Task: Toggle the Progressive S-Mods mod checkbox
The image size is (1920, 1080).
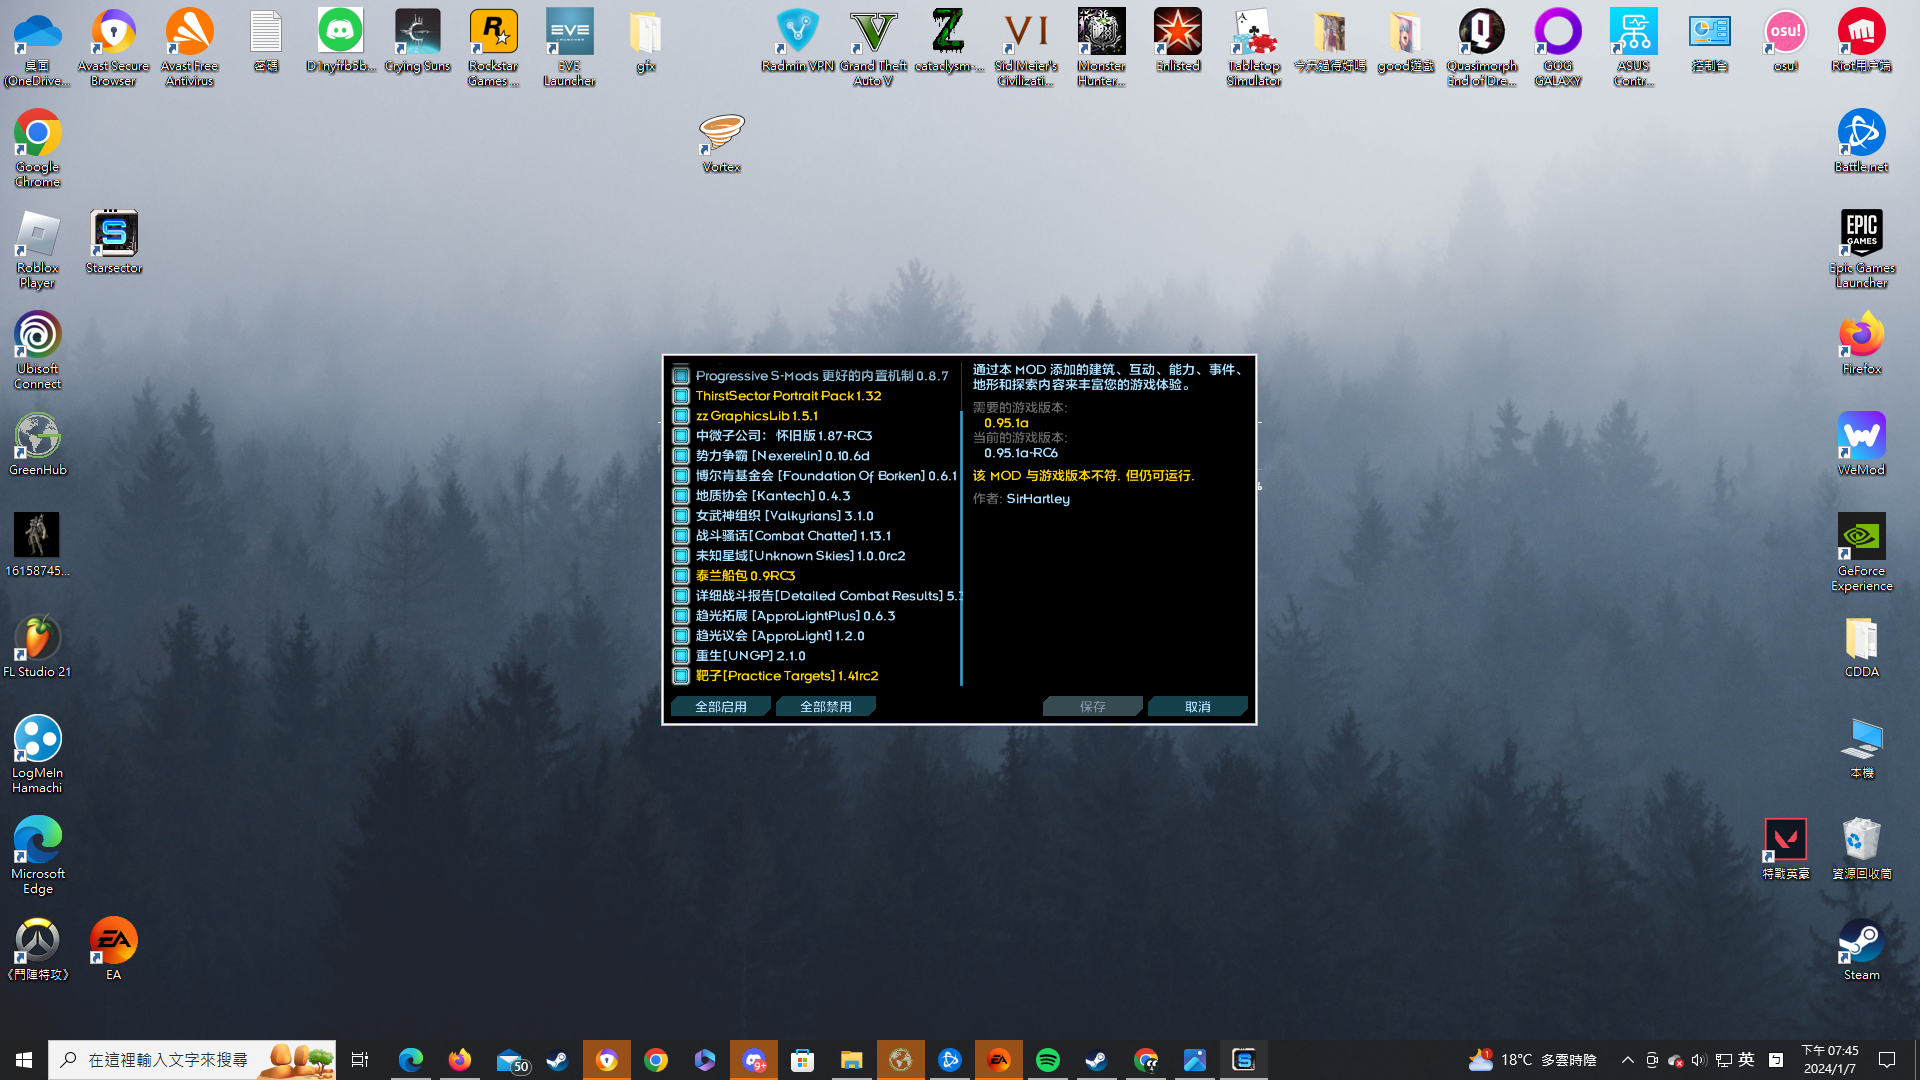Action: point(681,376)
